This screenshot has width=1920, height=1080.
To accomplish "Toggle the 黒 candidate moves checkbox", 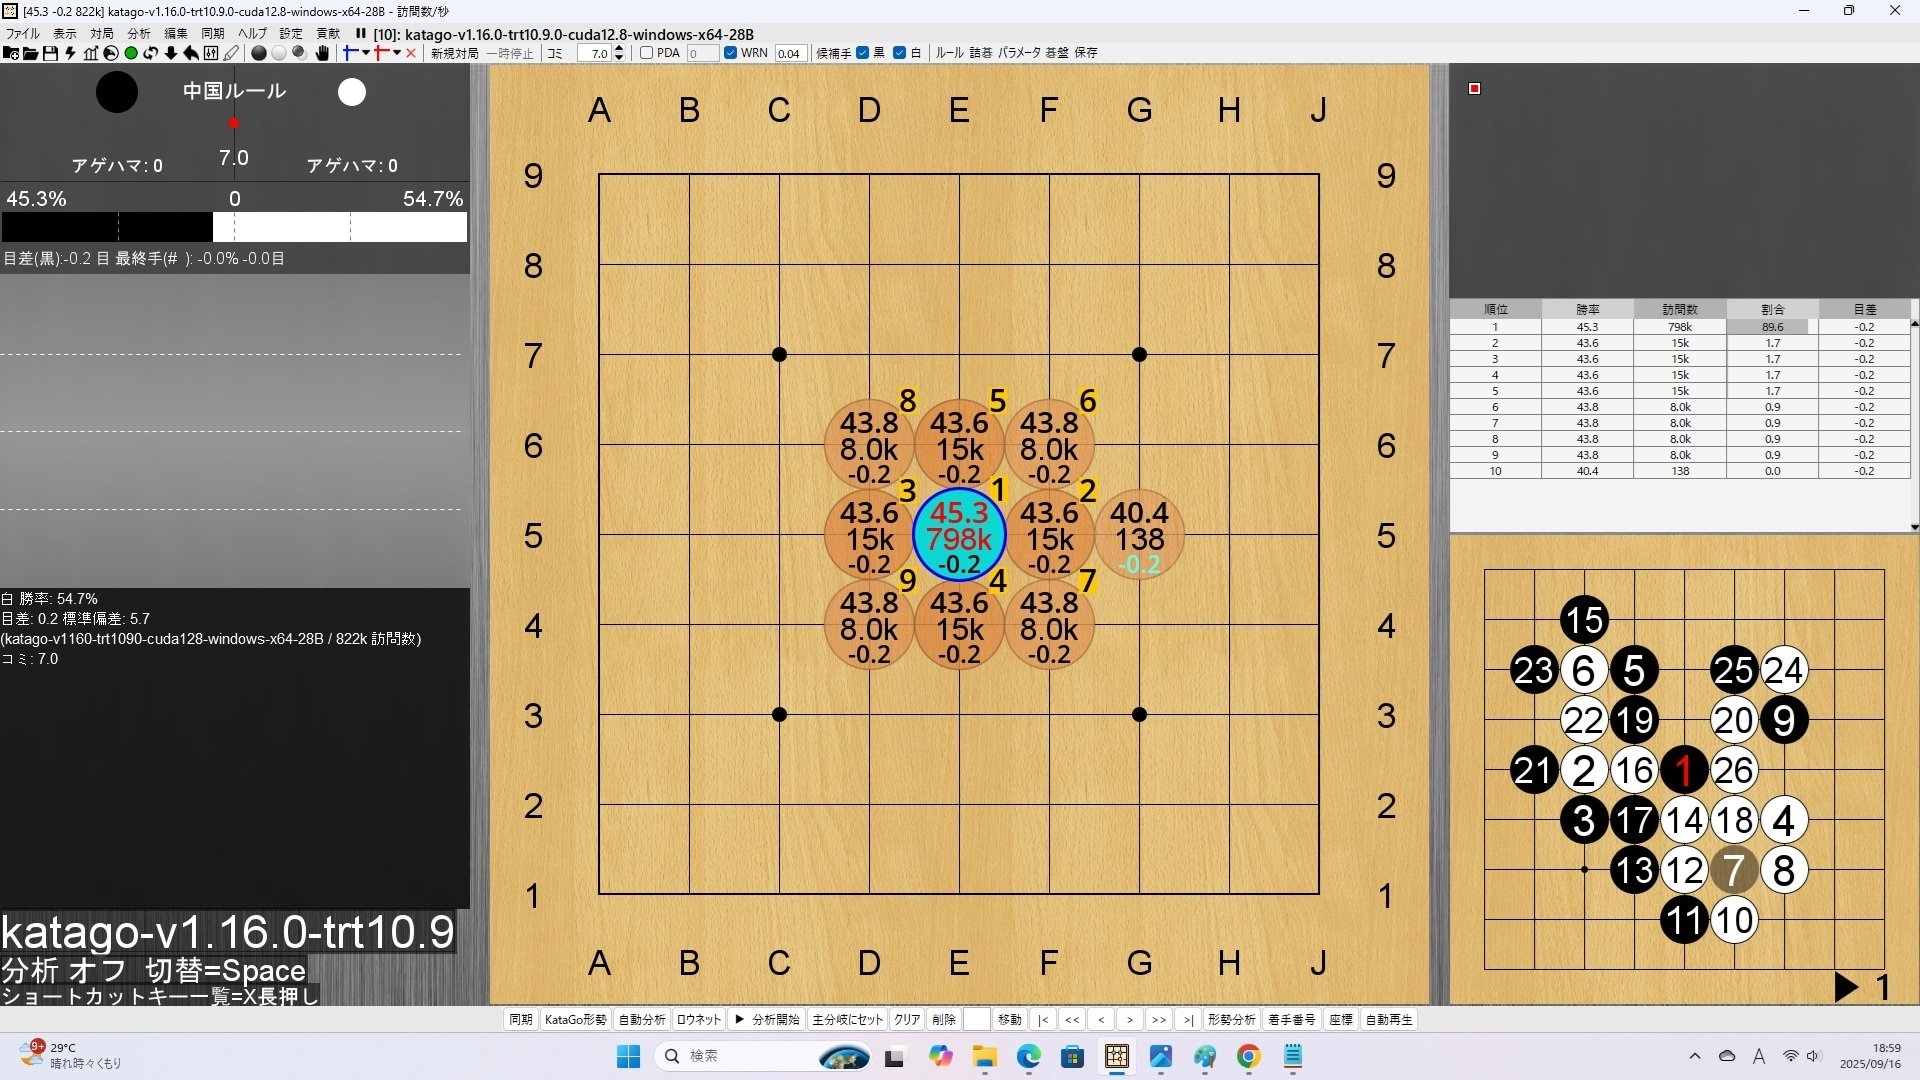I will [x=863, y=53].
